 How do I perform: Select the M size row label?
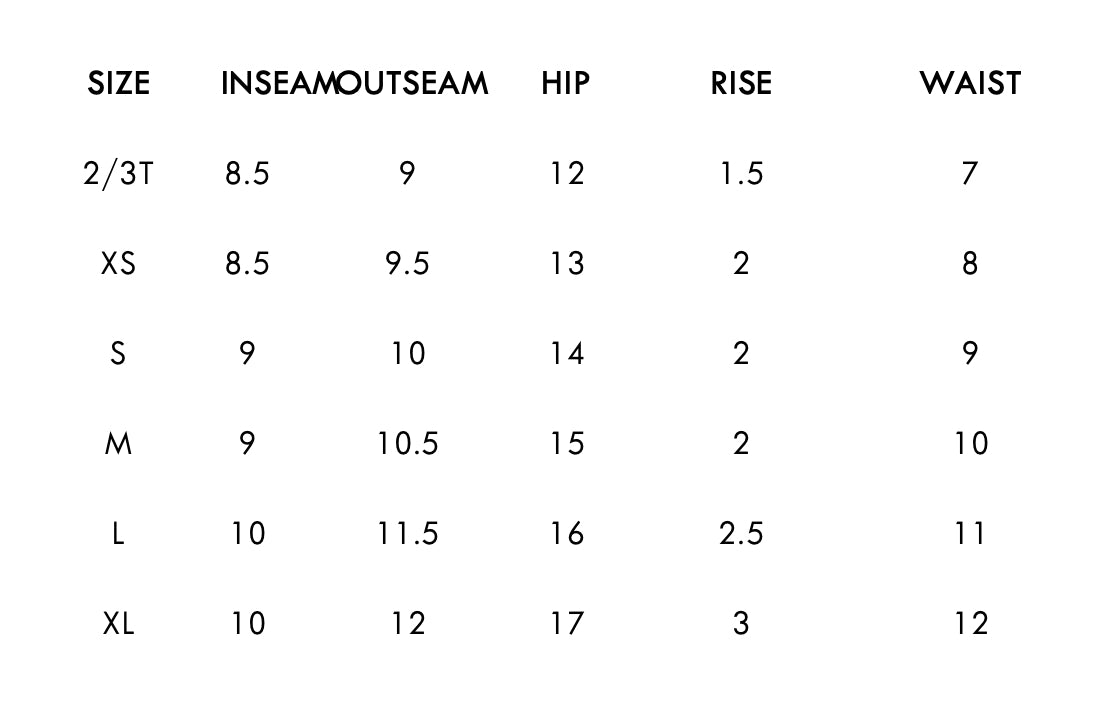pyautogui.click(x=118, y=443)
